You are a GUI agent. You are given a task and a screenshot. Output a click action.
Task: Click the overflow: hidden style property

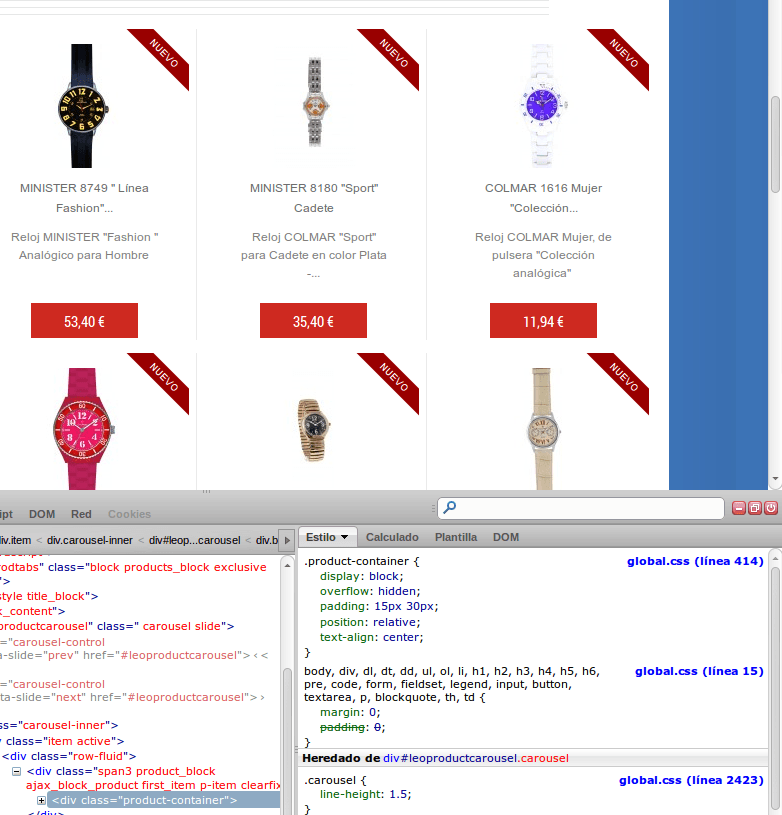[x=370, y=591]
